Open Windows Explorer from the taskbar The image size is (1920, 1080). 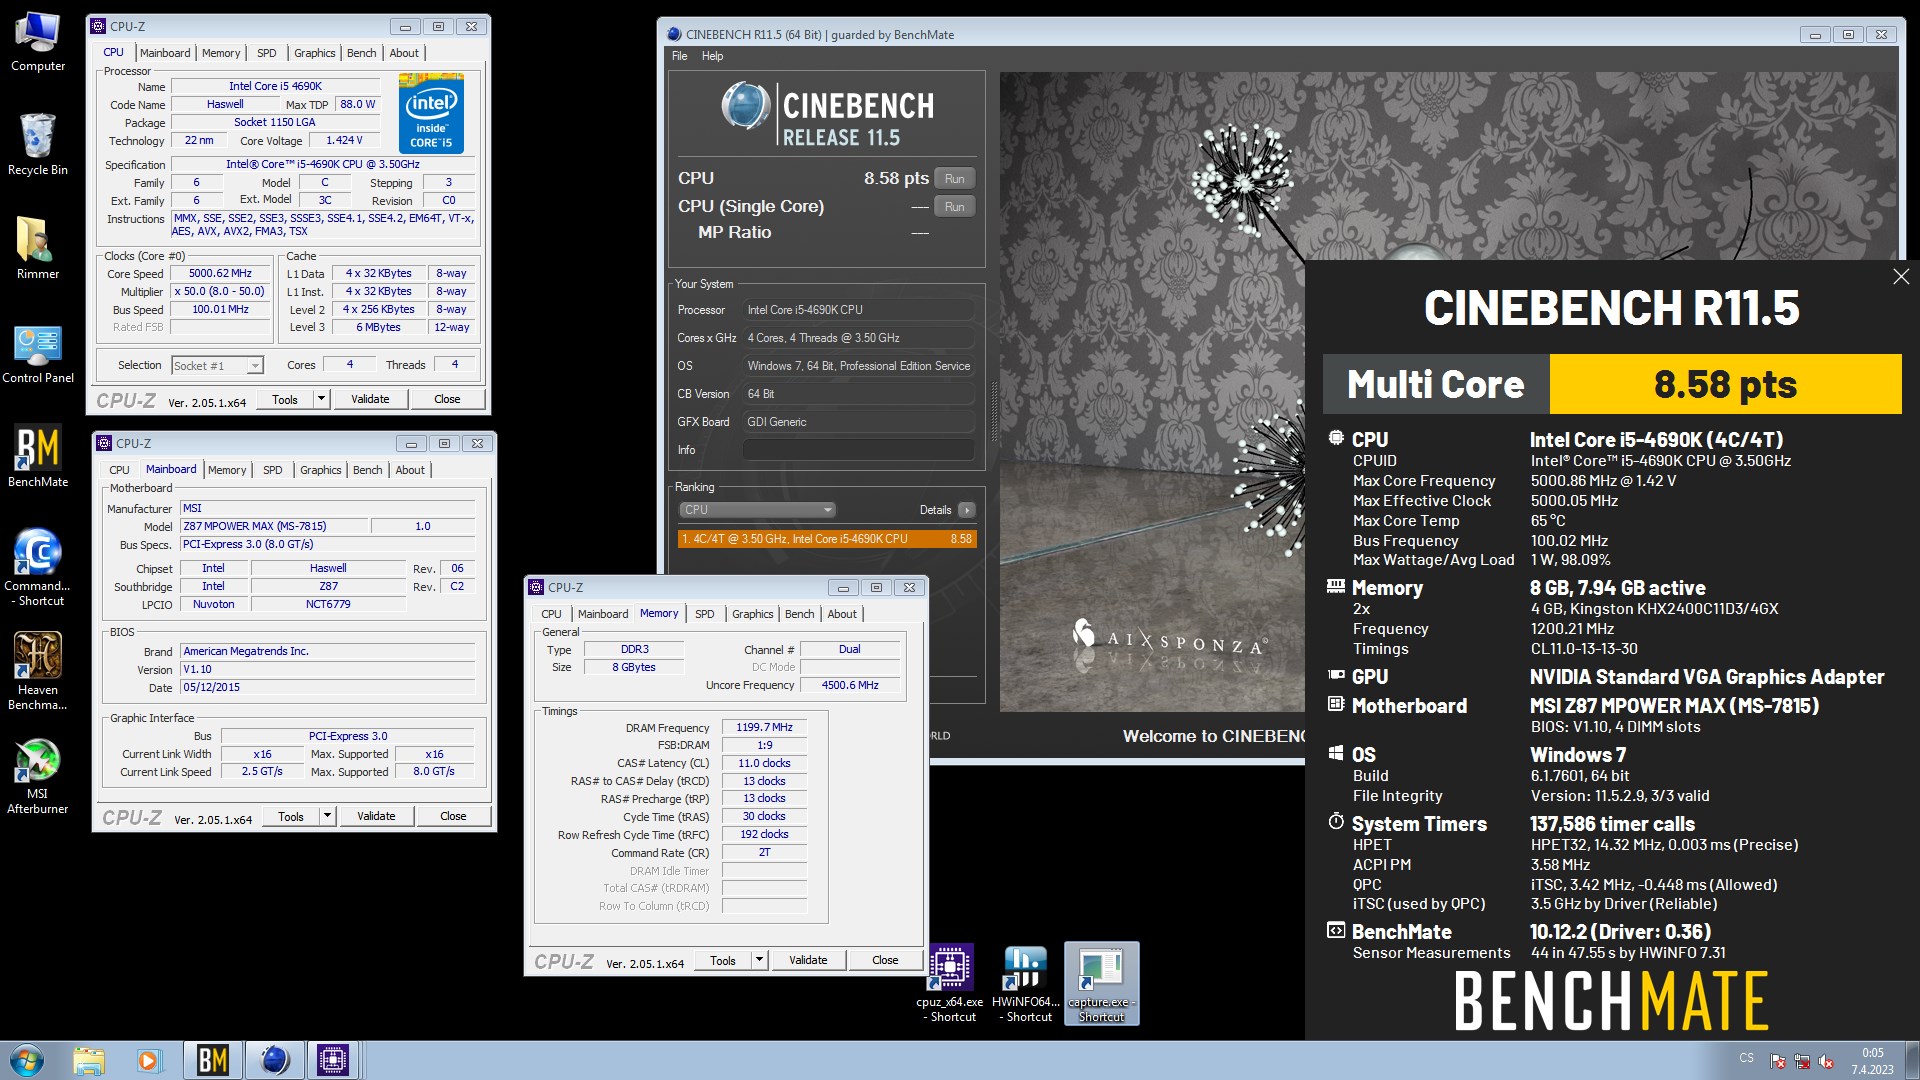pyautogui.click(x=89, y=1060)
